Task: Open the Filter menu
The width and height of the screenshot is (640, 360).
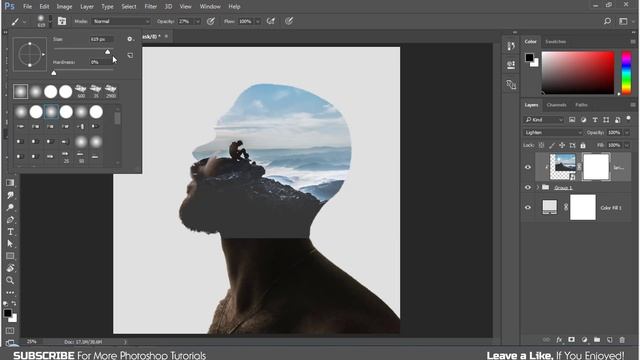Action: pos(151,7)
